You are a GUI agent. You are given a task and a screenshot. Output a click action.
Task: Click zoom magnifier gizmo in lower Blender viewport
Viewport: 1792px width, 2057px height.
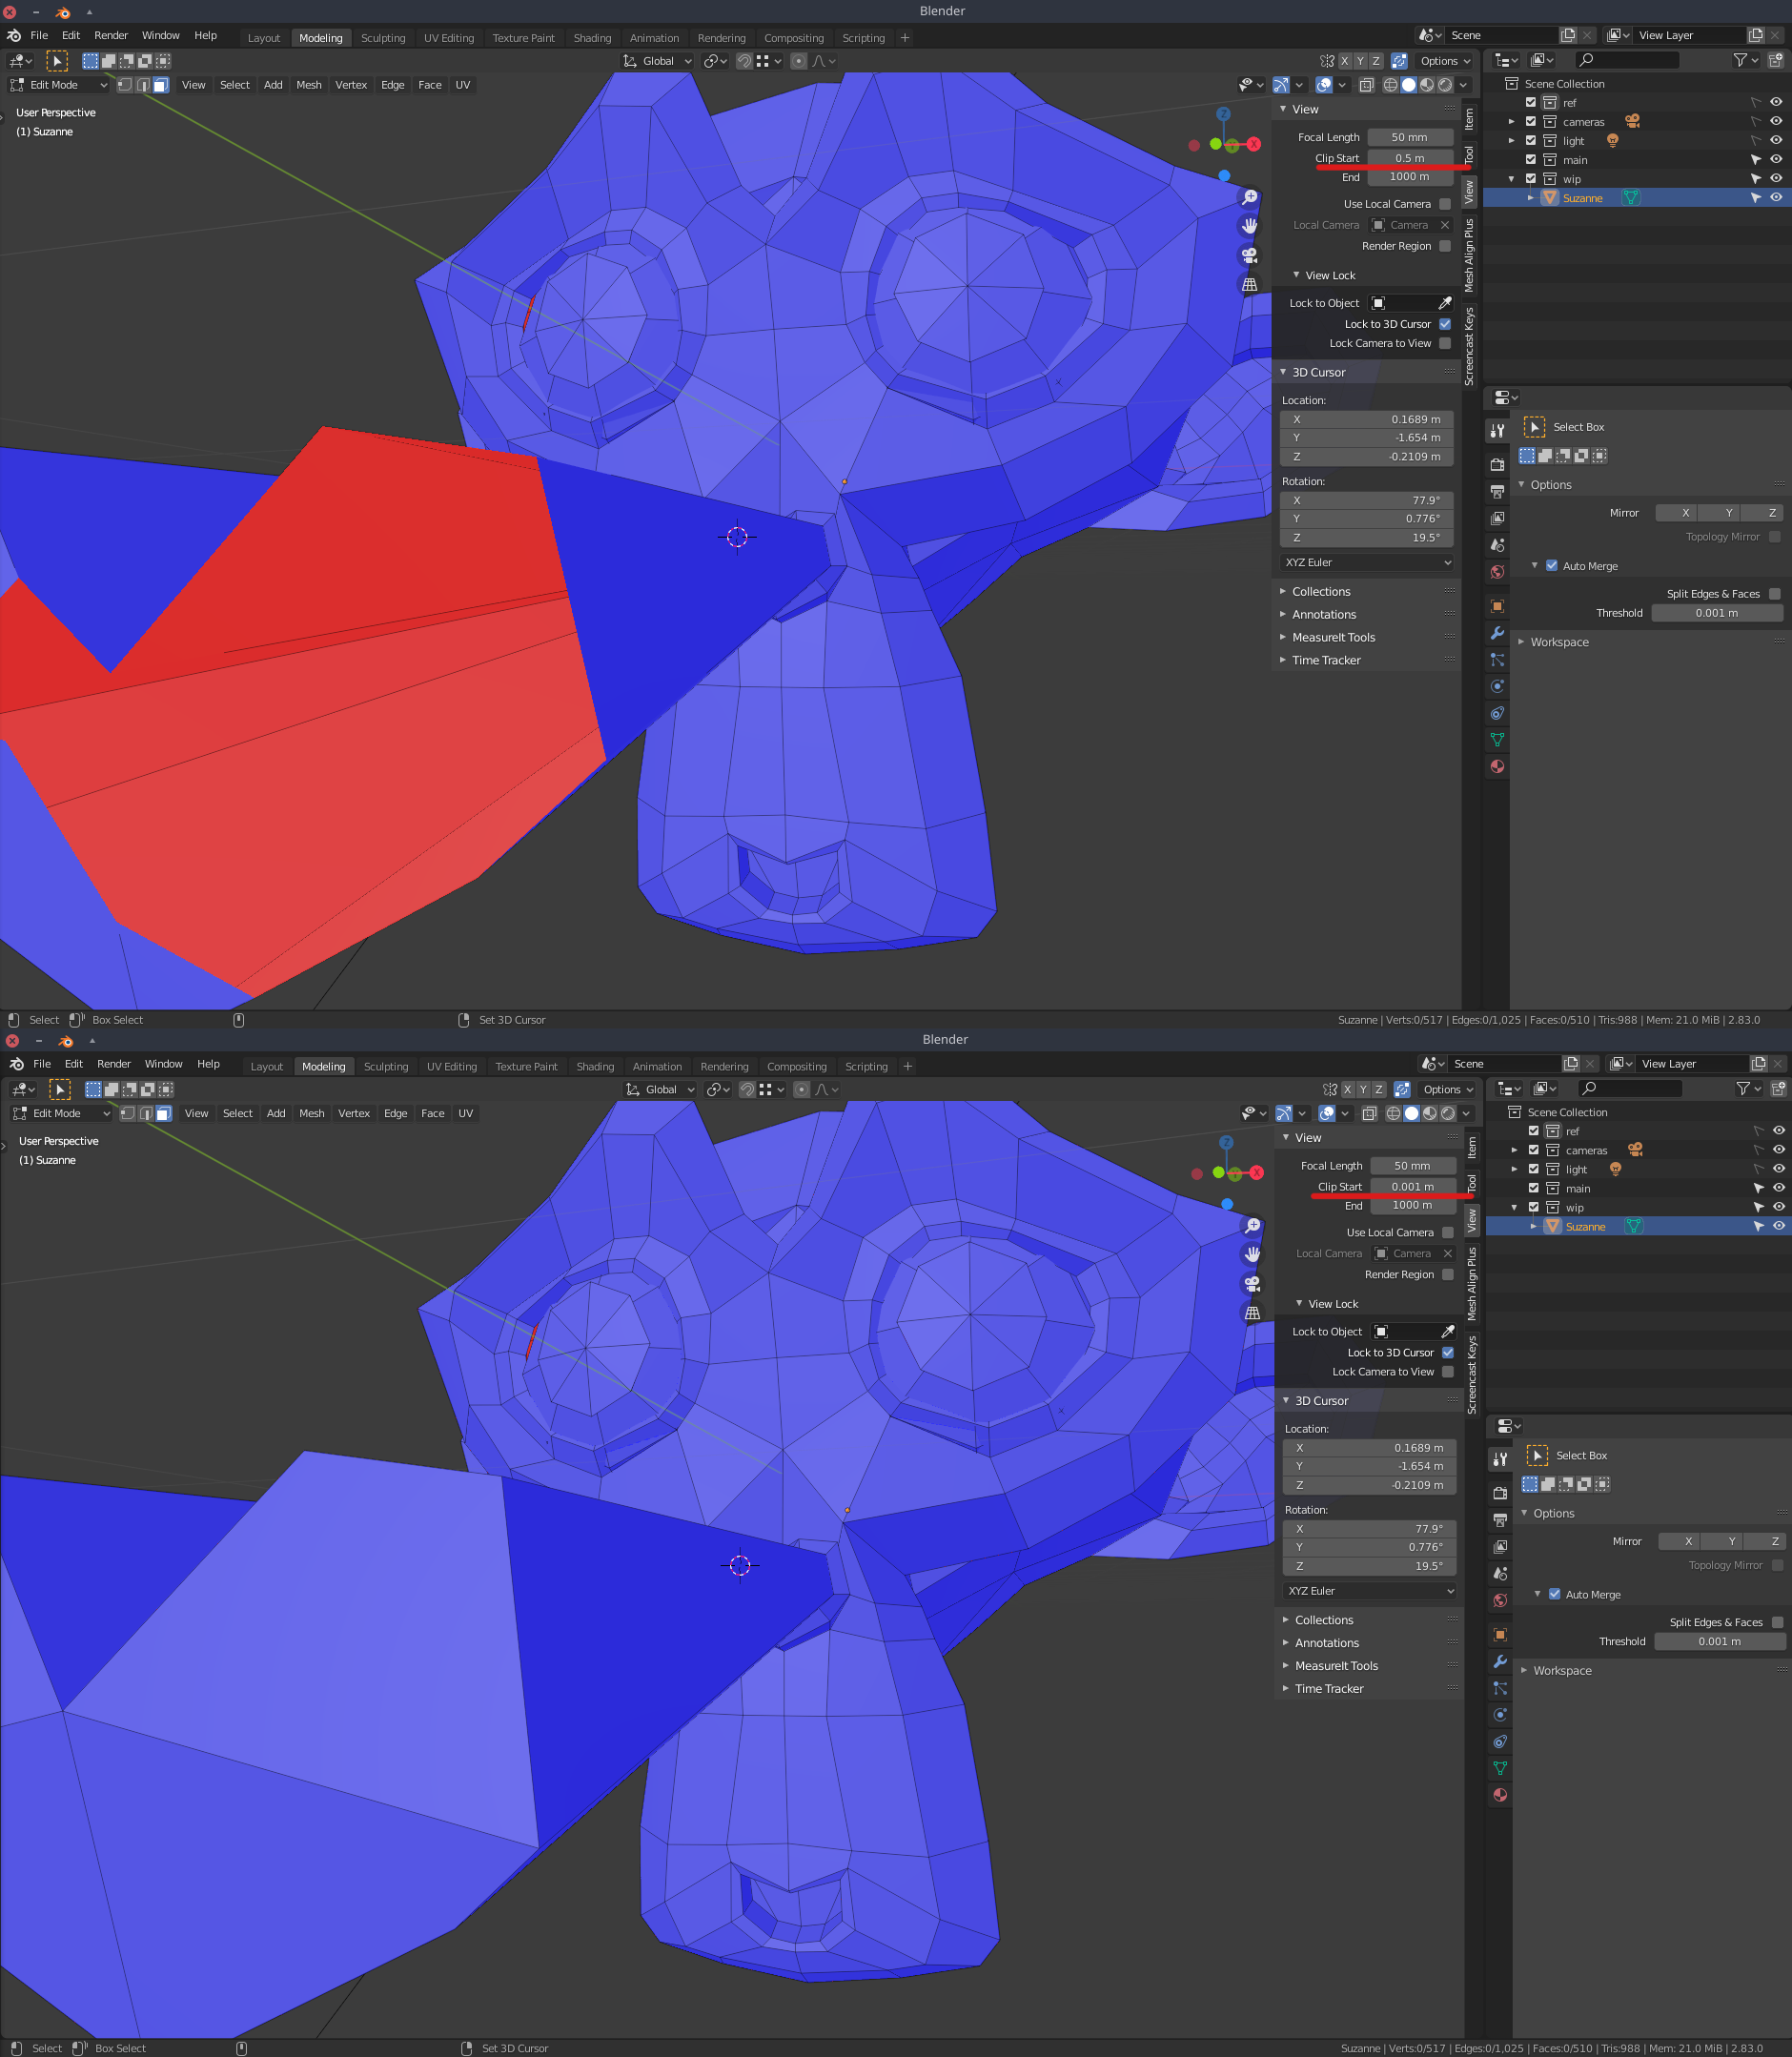point(1253,1225)
